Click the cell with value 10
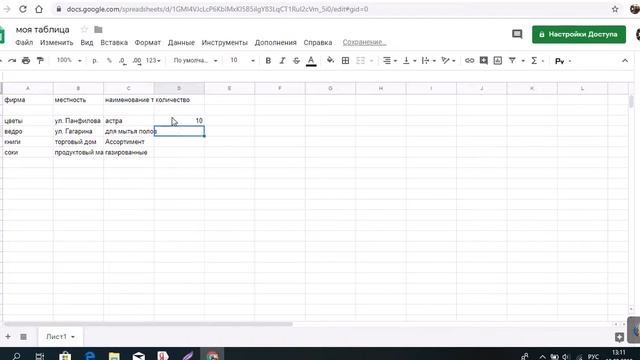Screen dimensions: 640x360 179,121
